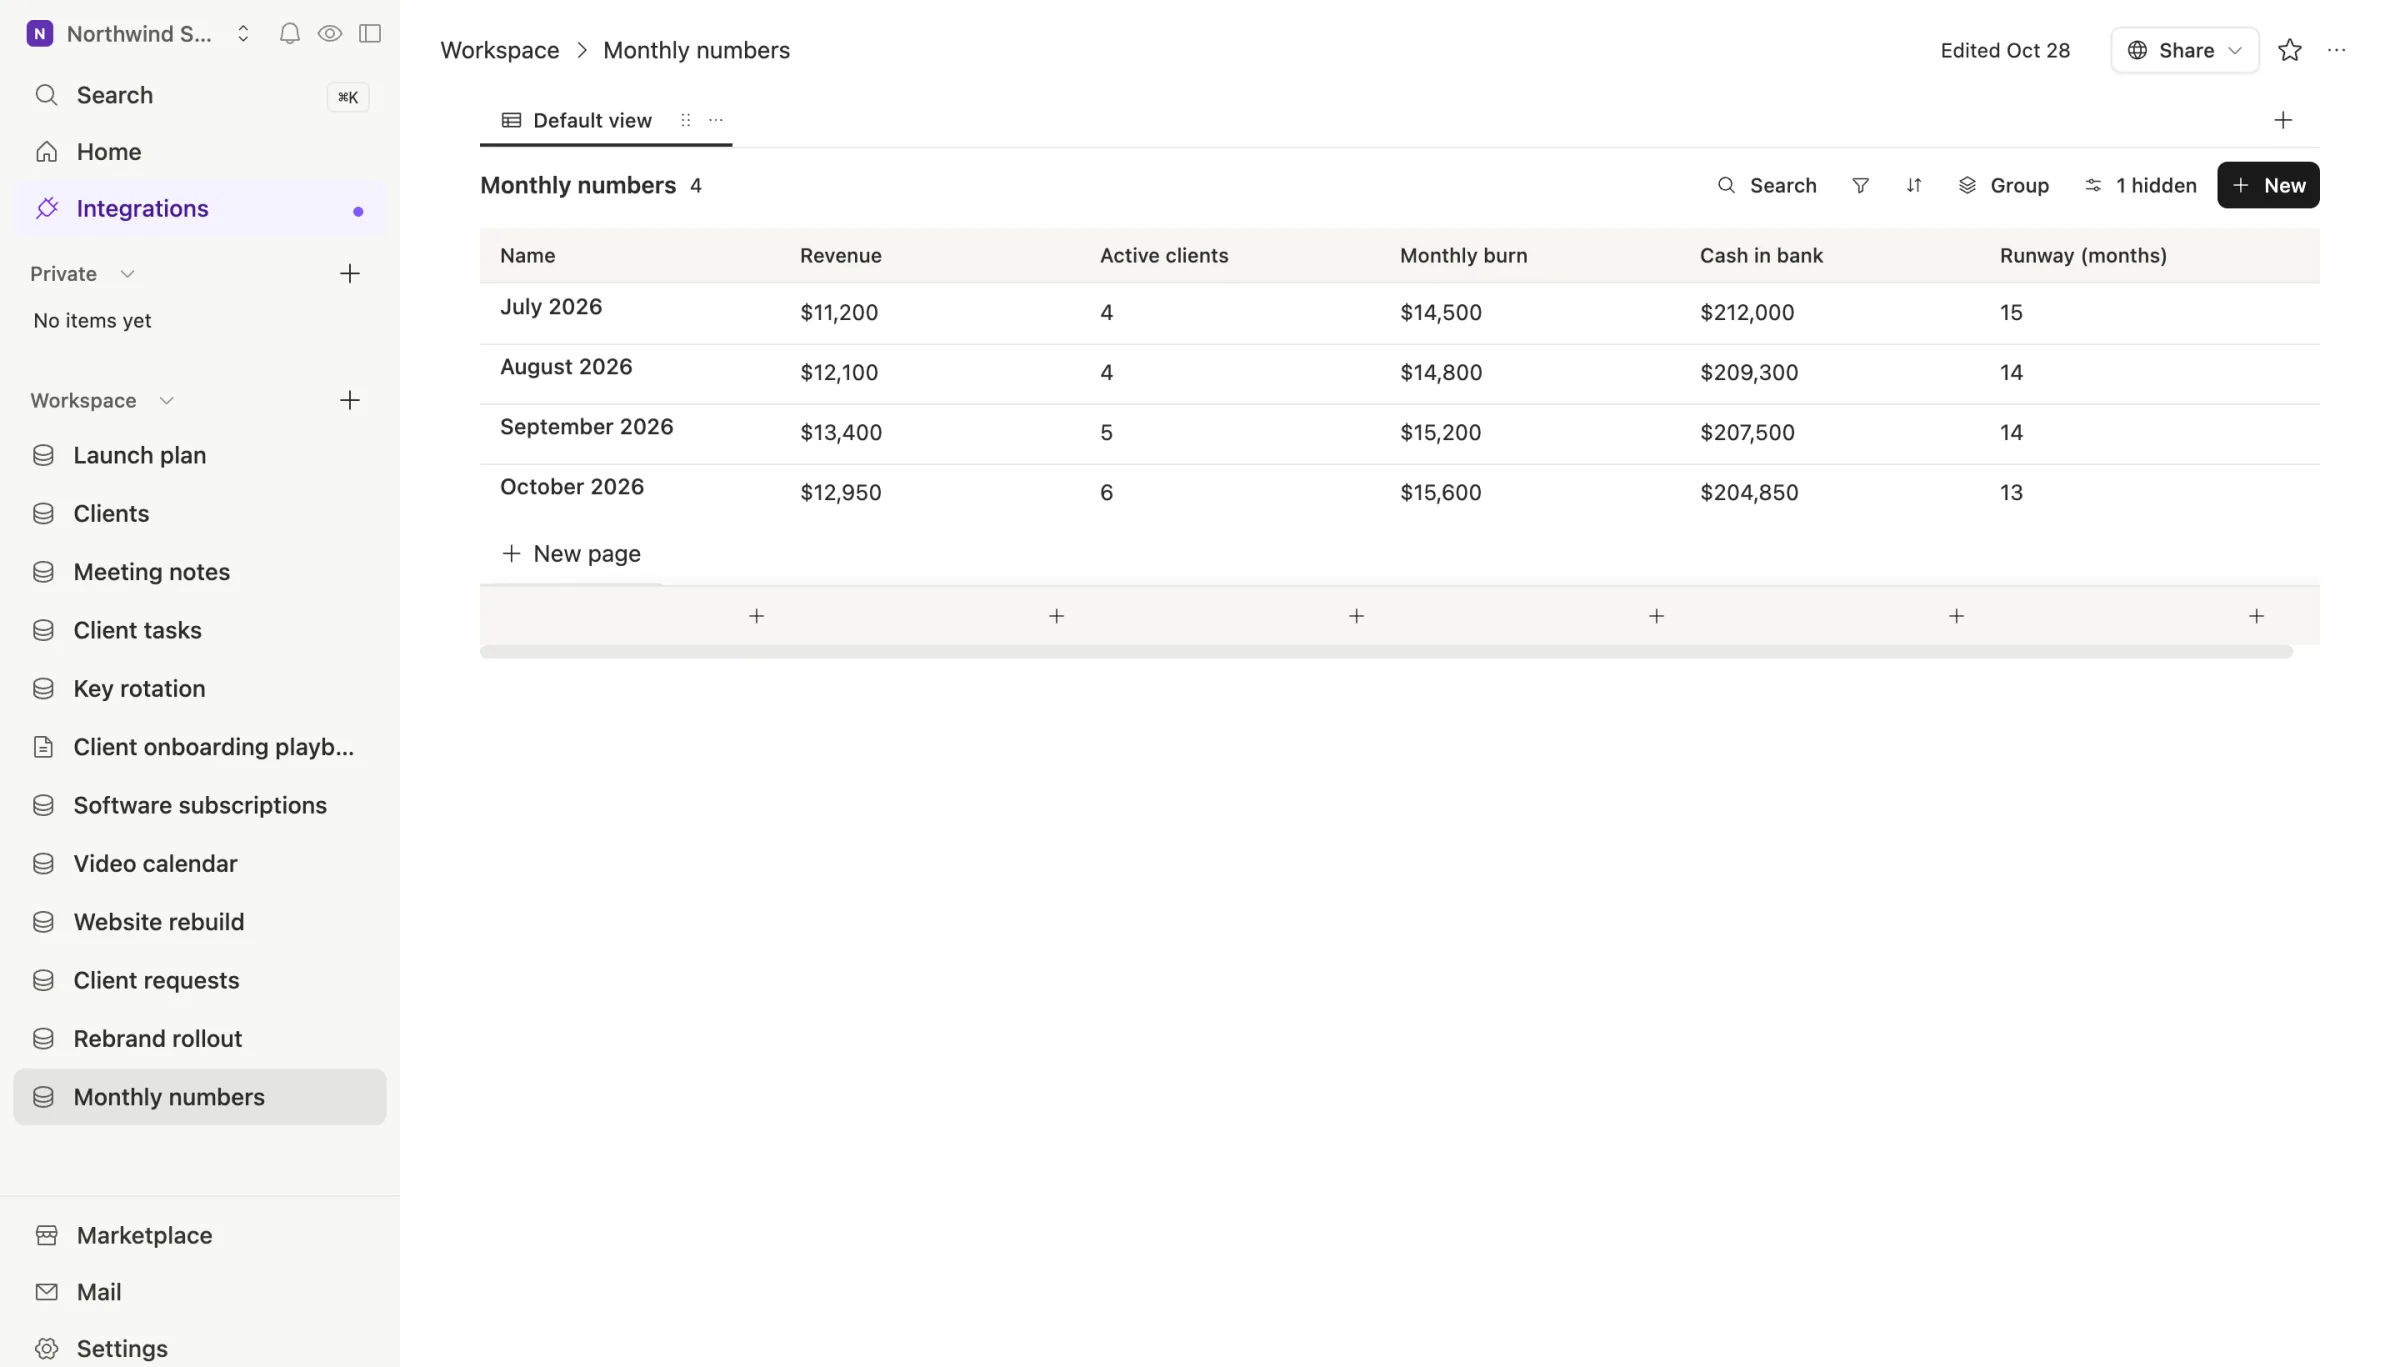Open Settings from sidebar

tap(200, 1349)
